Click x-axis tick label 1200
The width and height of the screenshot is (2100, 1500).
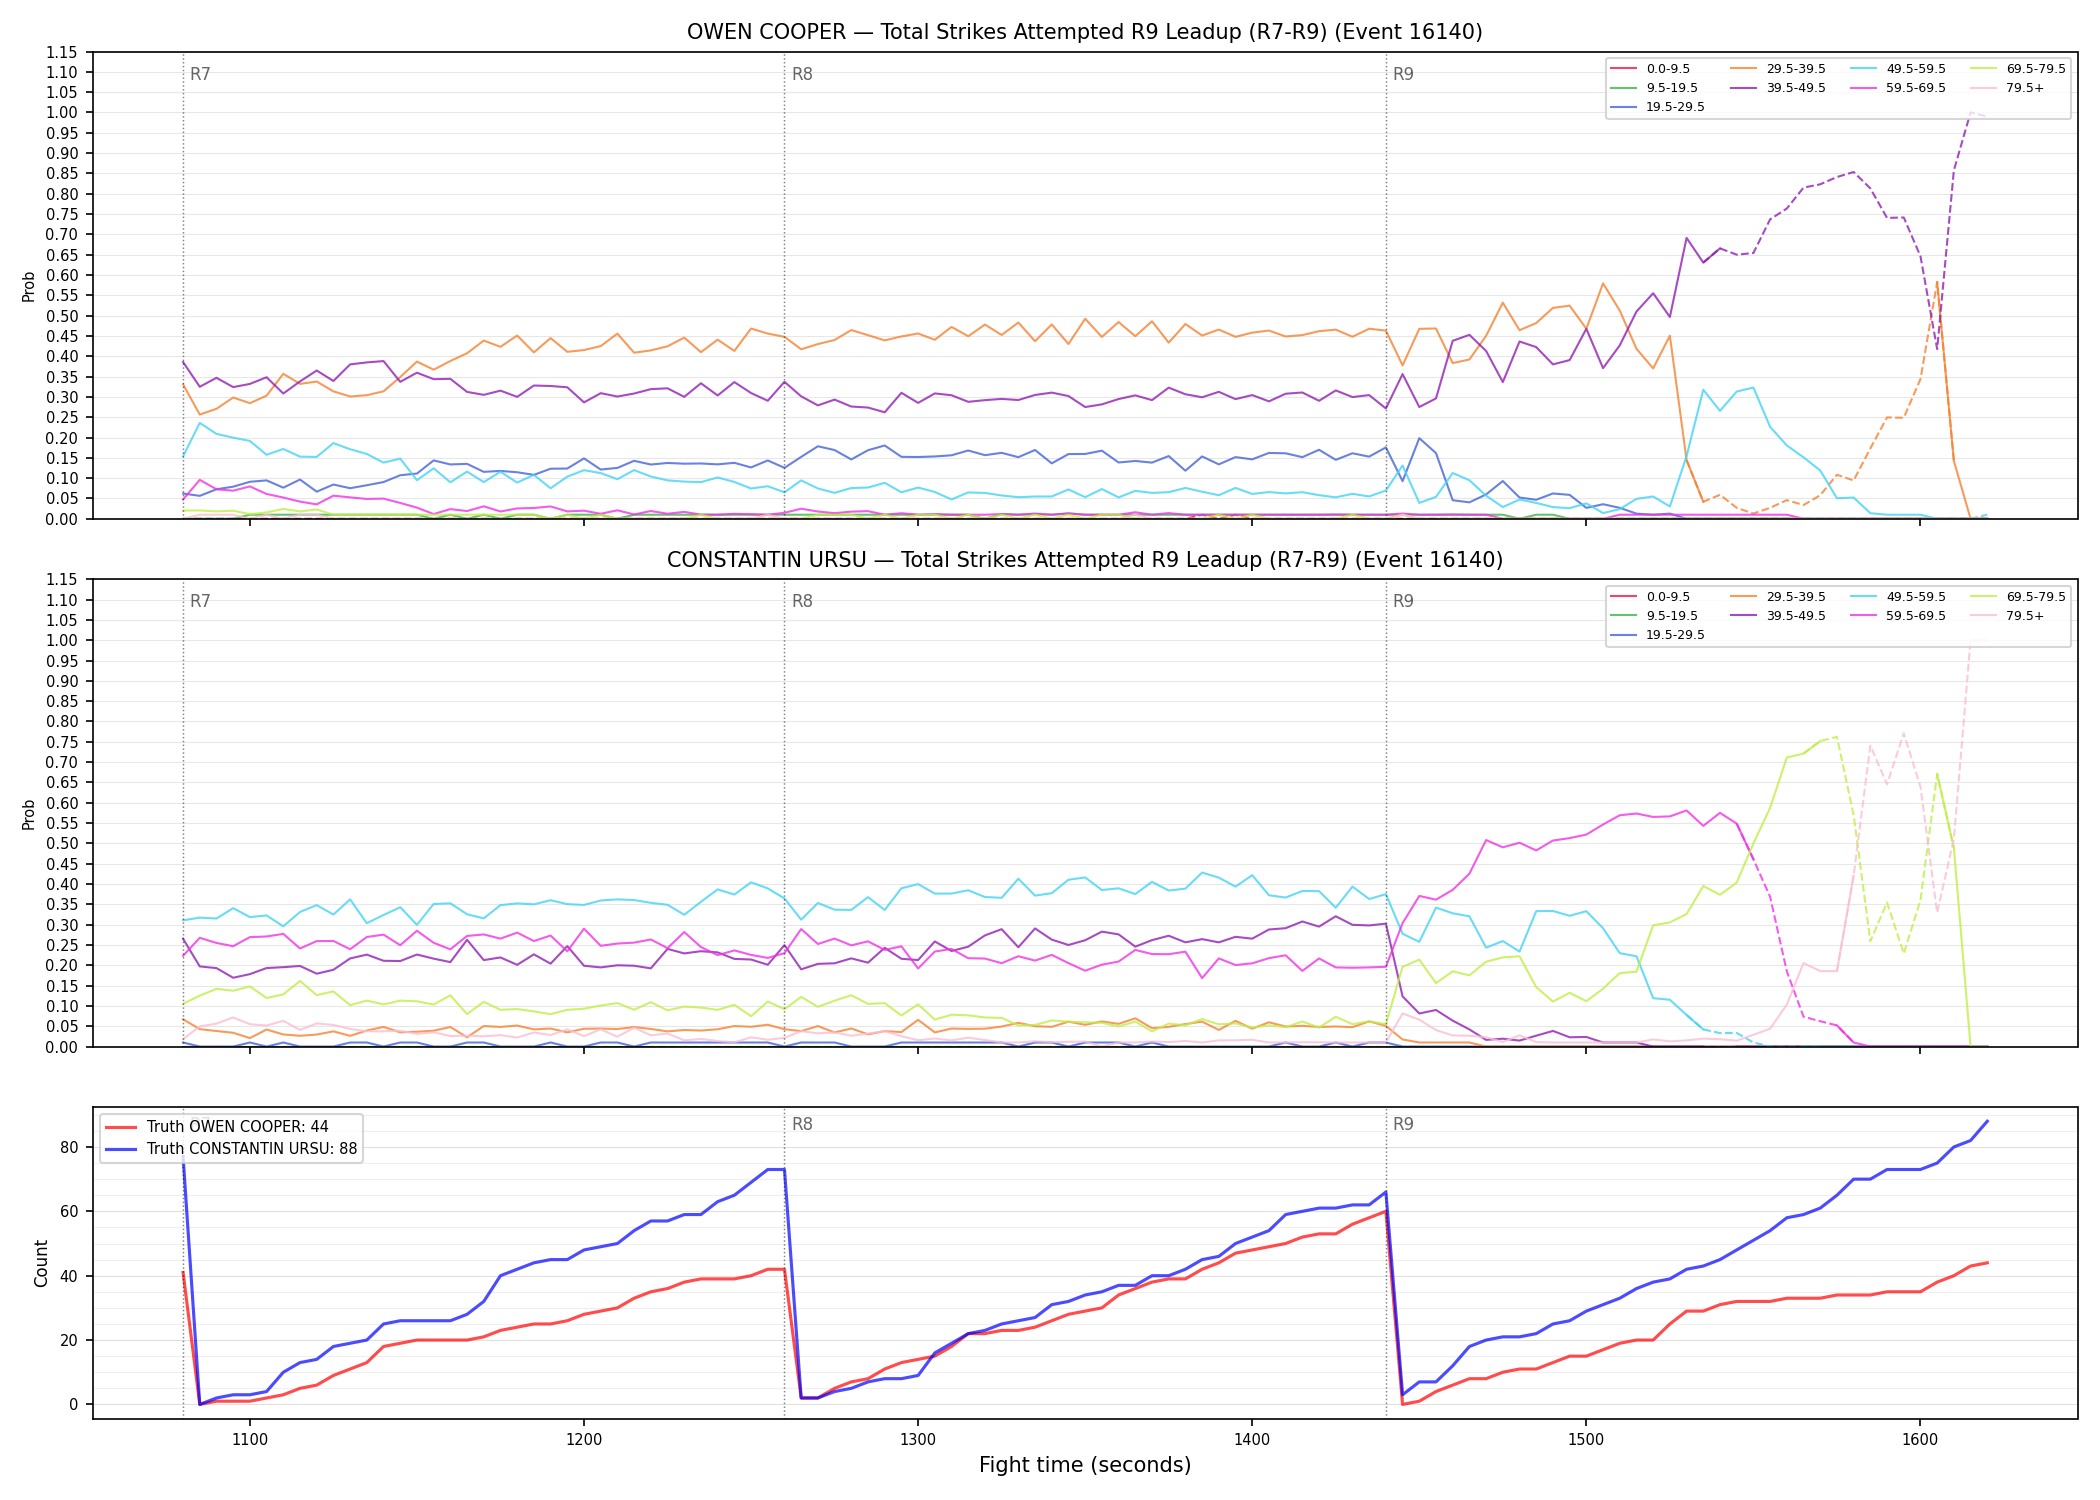click(584, 1440)
